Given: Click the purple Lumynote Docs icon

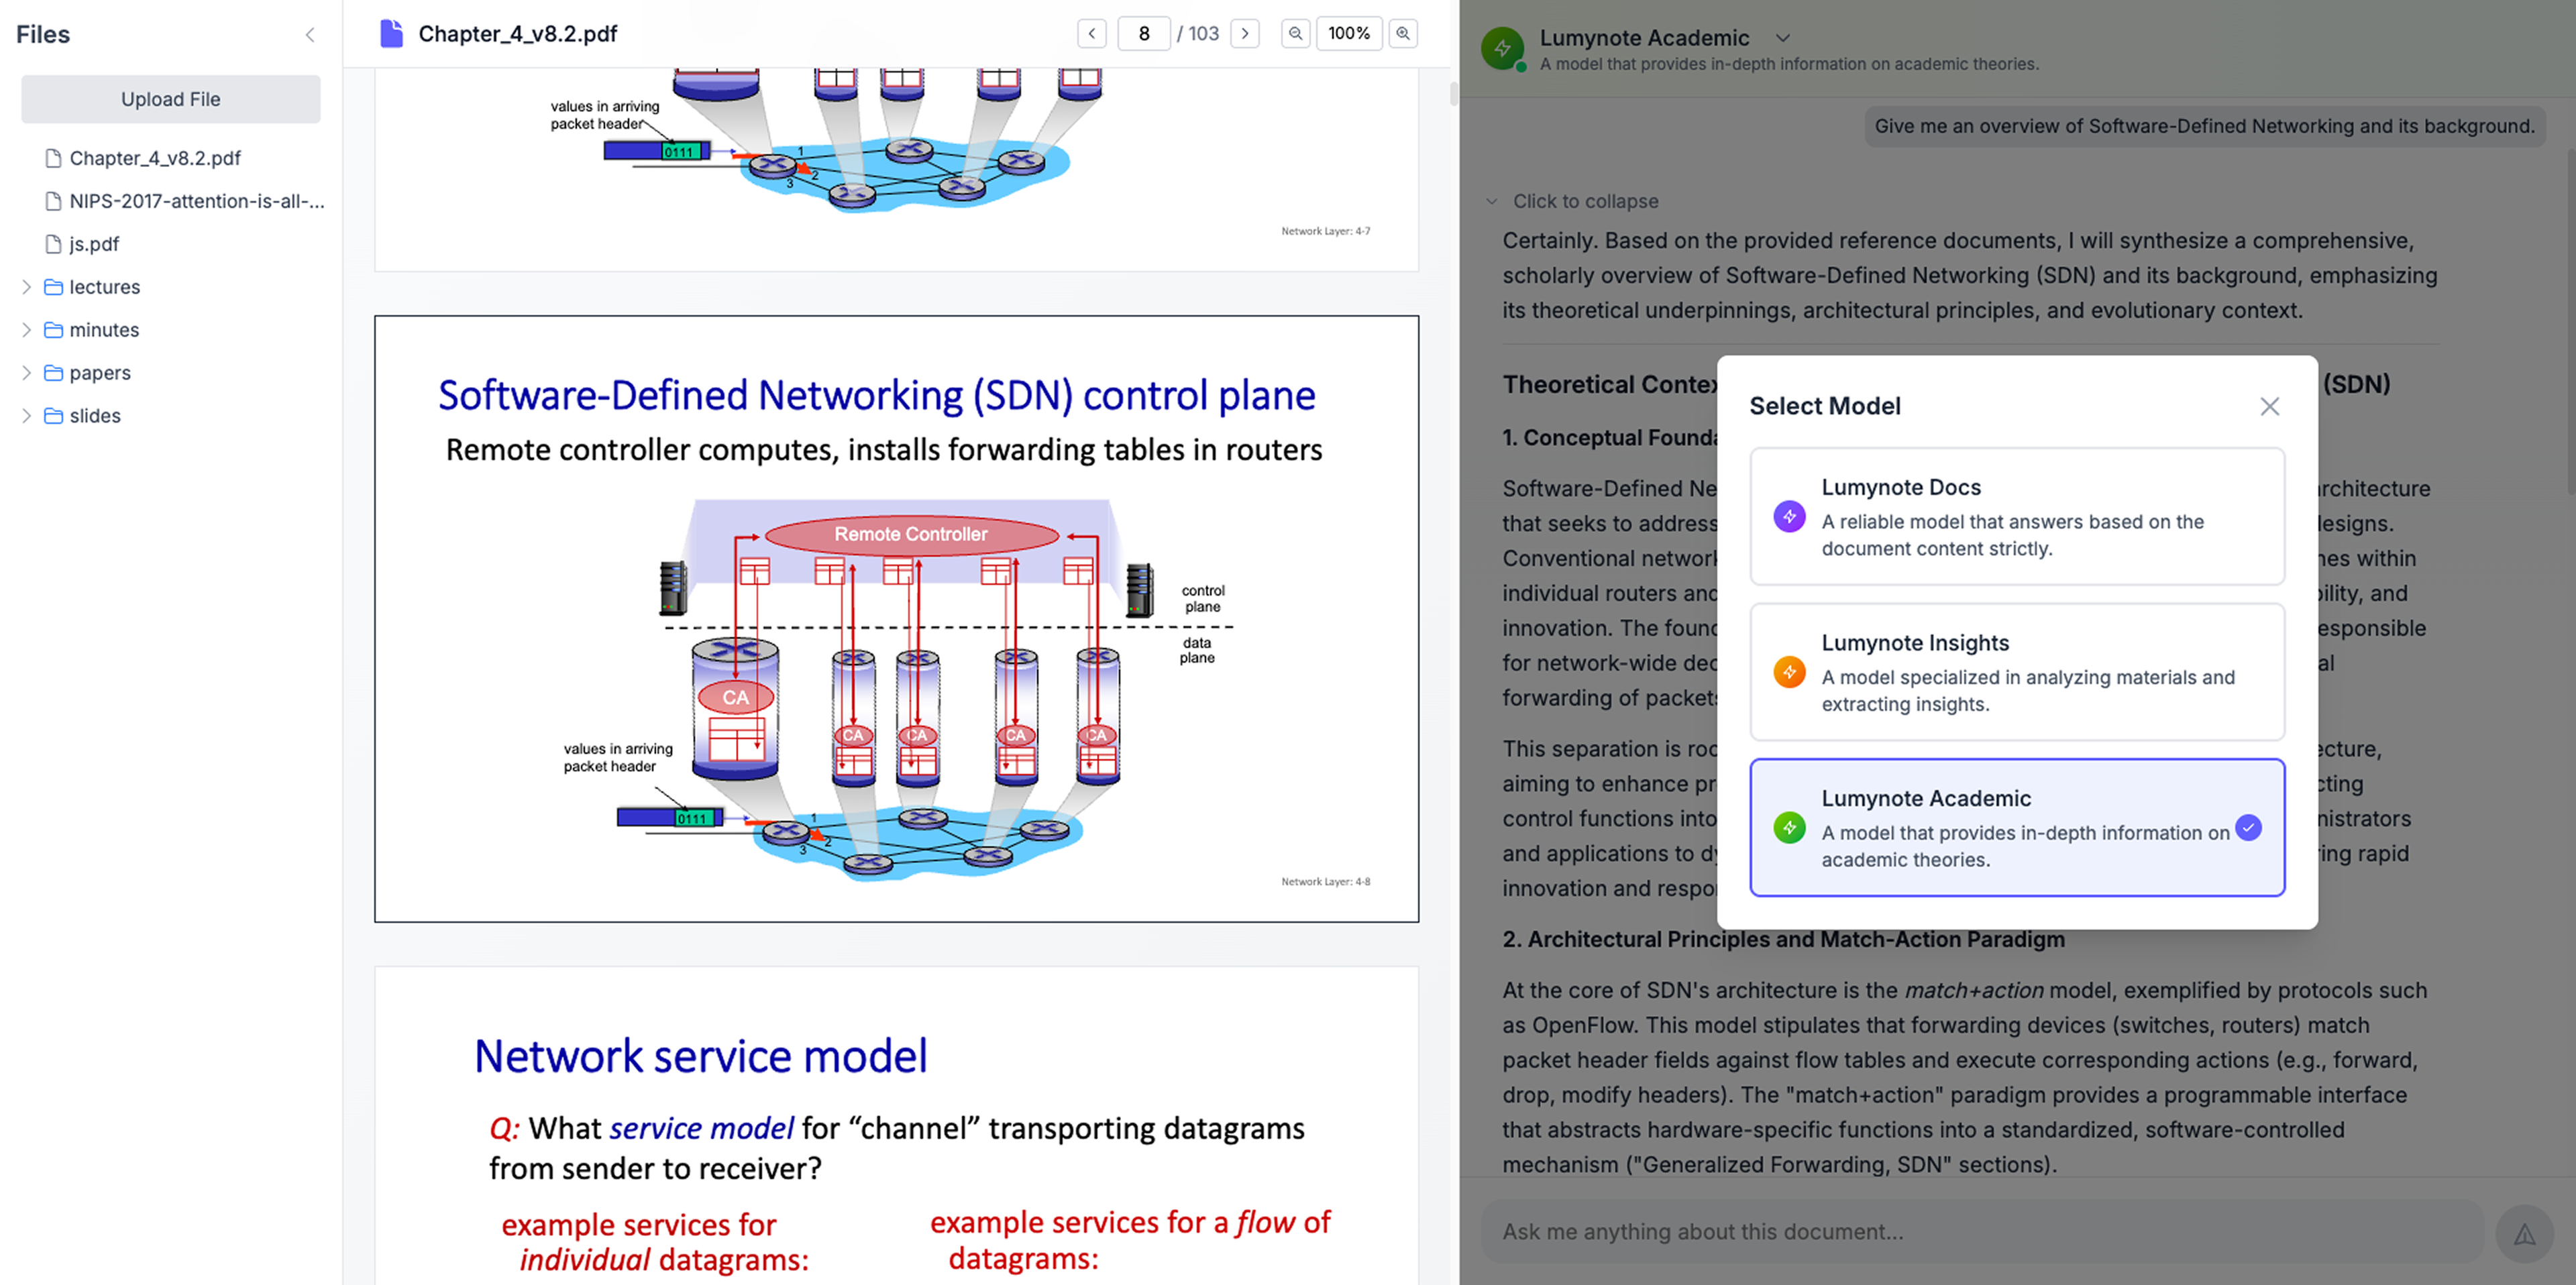Looking at the screenshot, I should click(x=1789, y=516).
